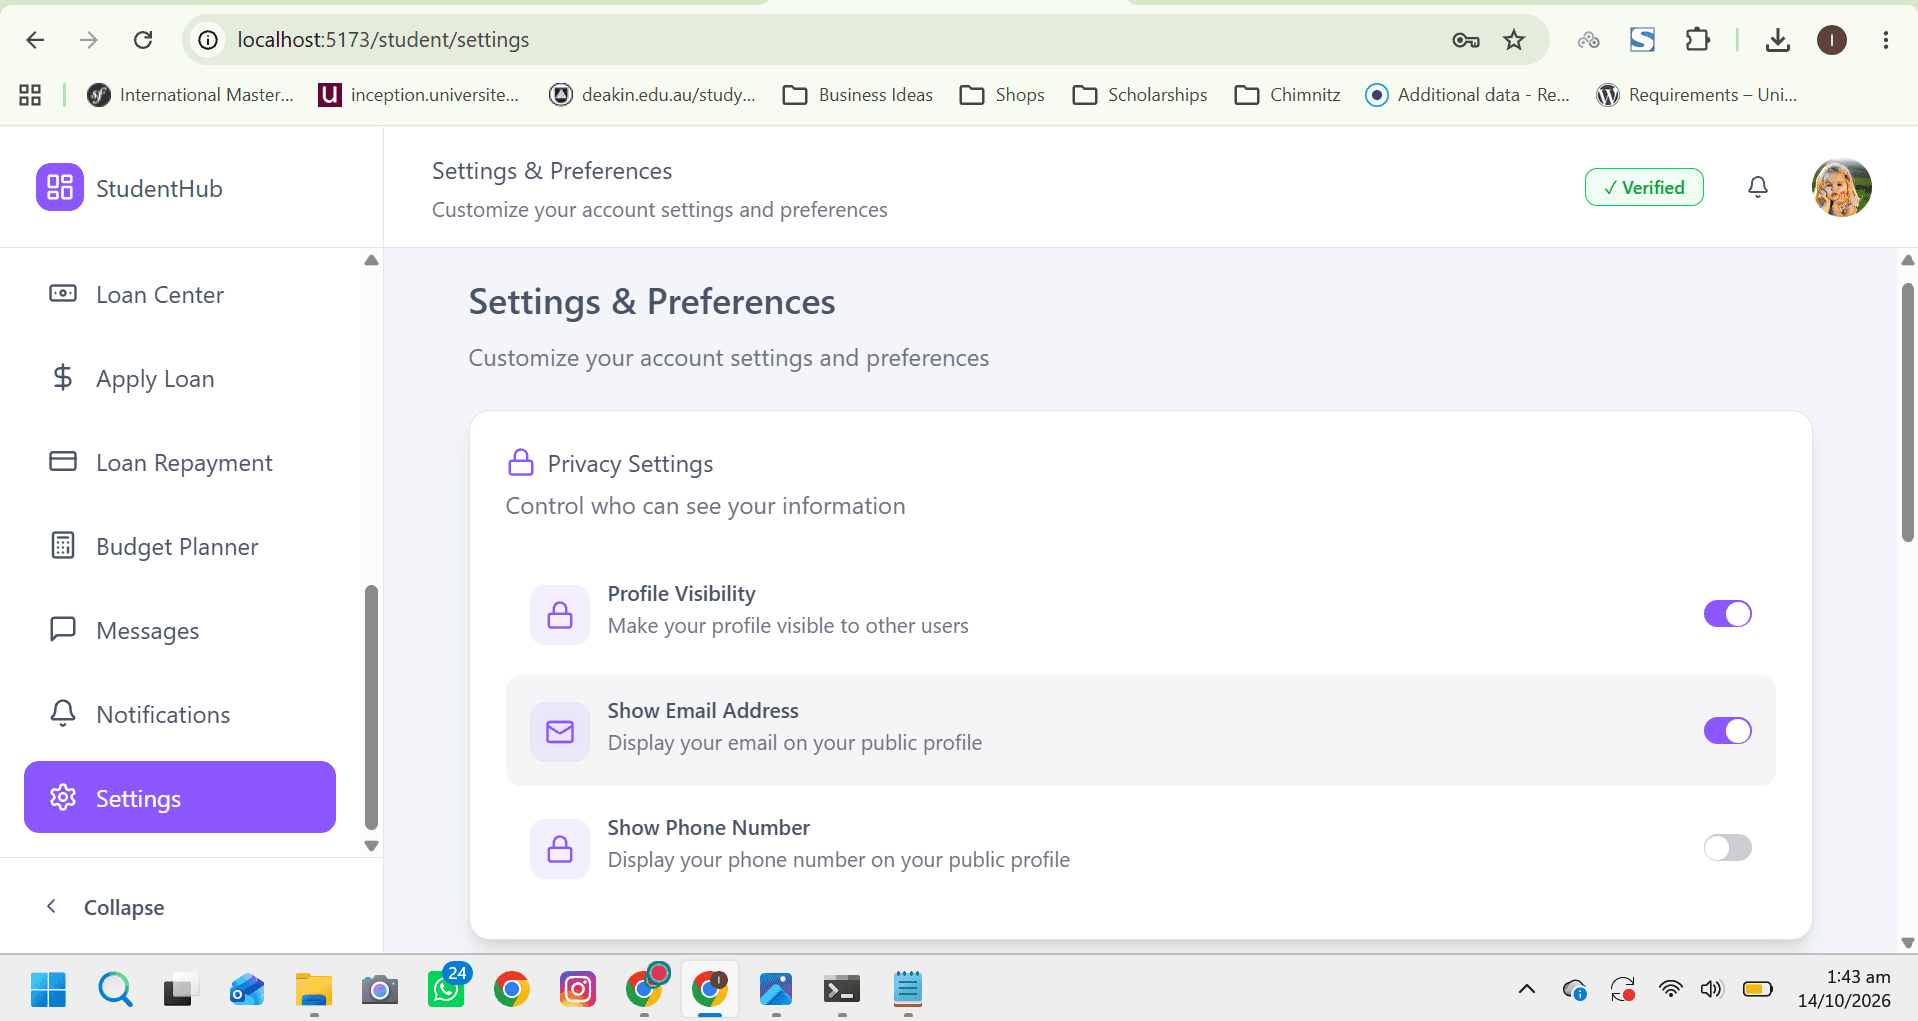The height and width of the screenshot is (1021, 1918).
Task: Click sidebar scroll down arrow
Action: (371, 846)
